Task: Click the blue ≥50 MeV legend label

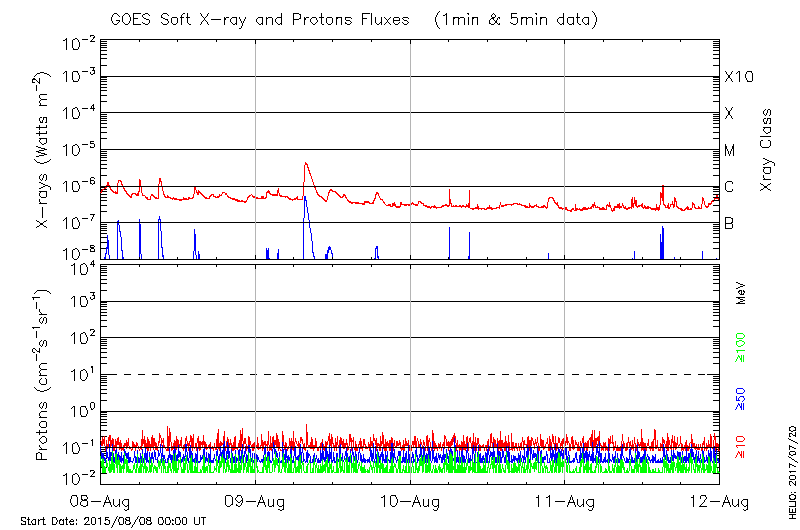Action: tap(741, 396)
